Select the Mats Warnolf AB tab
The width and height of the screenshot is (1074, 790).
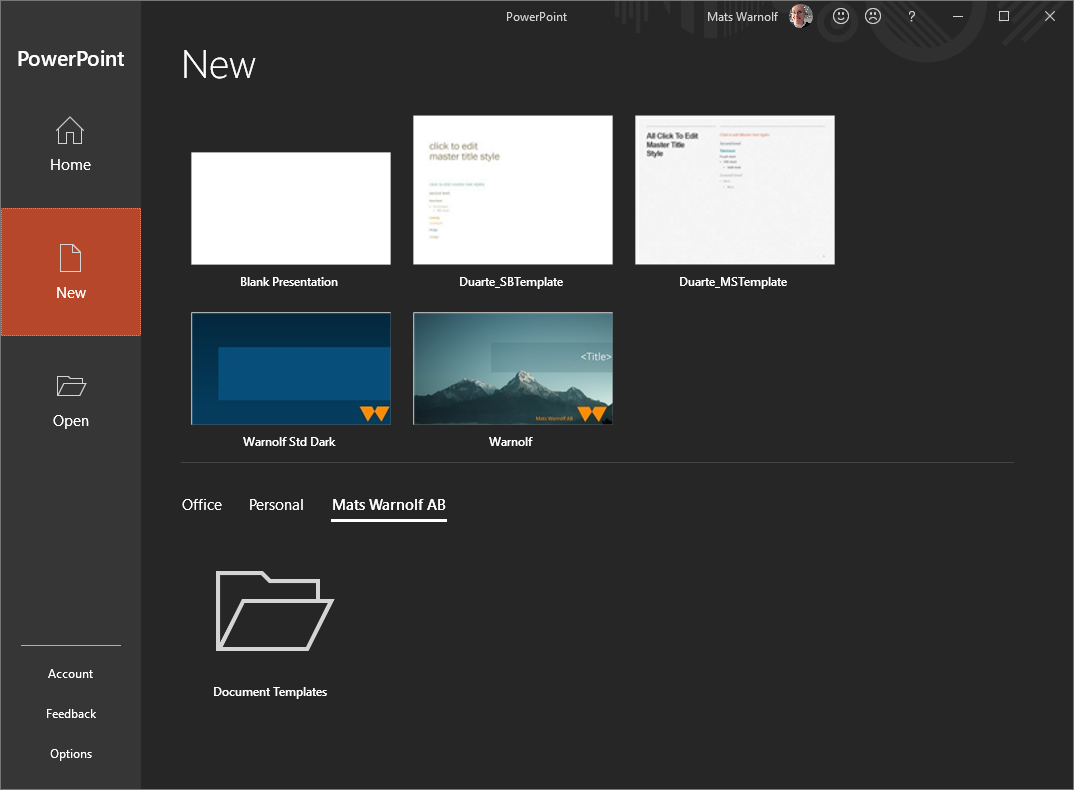[x=388, y=505]
